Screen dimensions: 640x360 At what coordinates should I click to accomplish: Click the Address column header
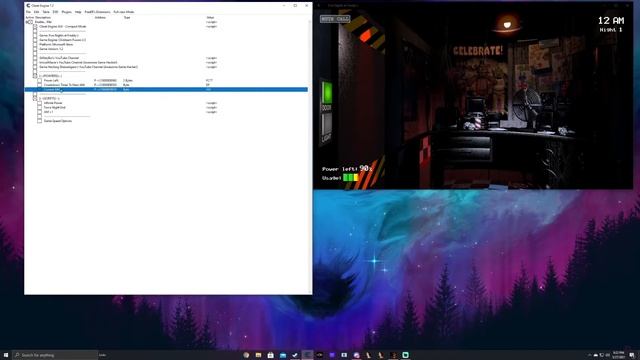100,18
